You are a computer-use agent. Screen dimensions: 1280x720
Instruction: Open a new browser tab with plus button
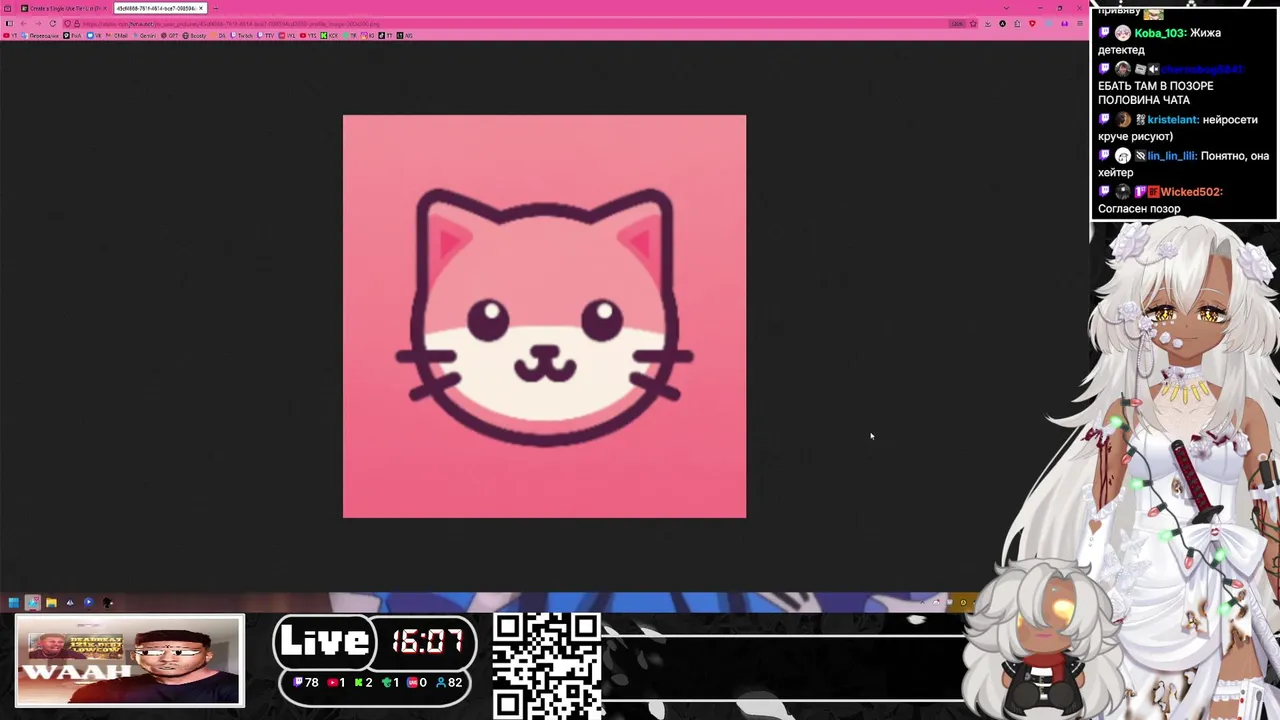216,8
